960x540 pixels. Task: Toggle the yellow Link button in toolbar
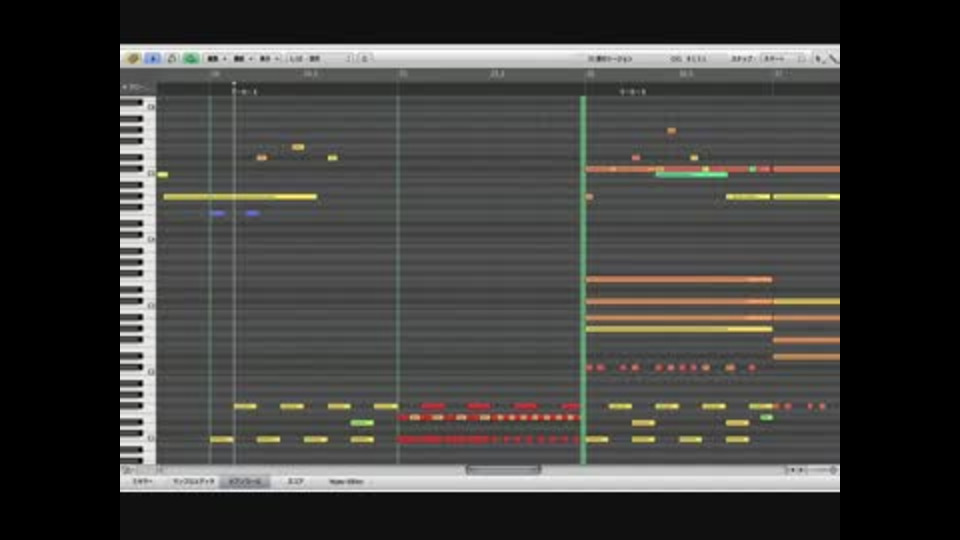click(133, 58)
